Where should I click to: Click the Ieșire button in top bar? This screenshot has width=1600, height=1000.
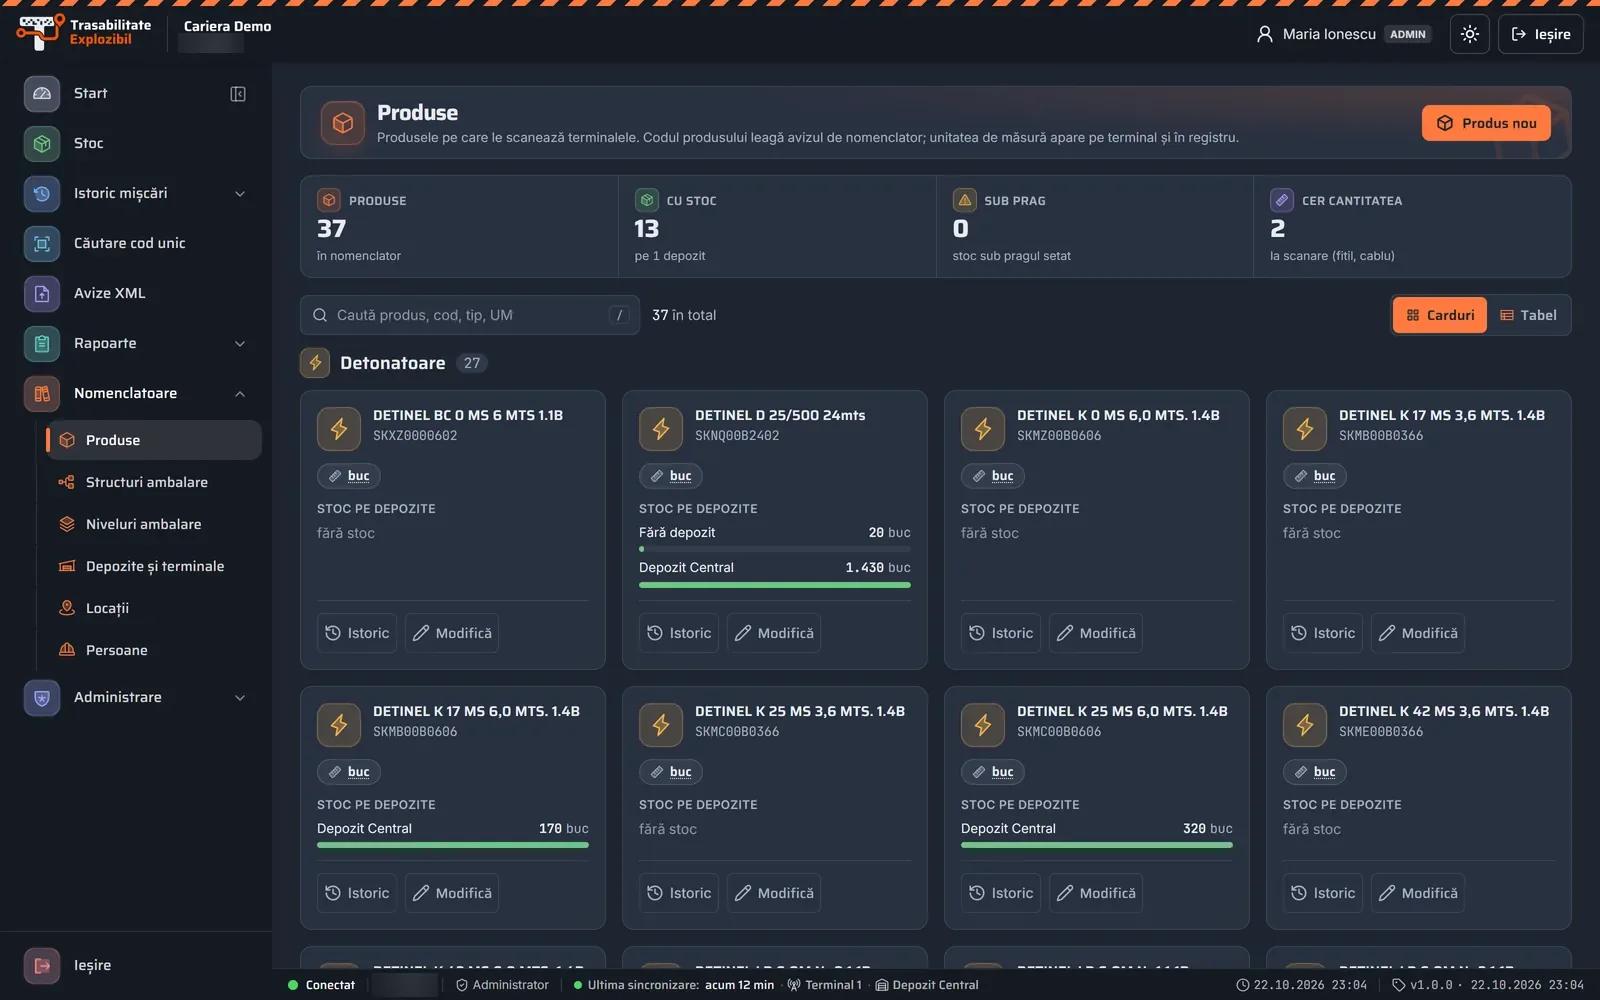click(1540, 34)
